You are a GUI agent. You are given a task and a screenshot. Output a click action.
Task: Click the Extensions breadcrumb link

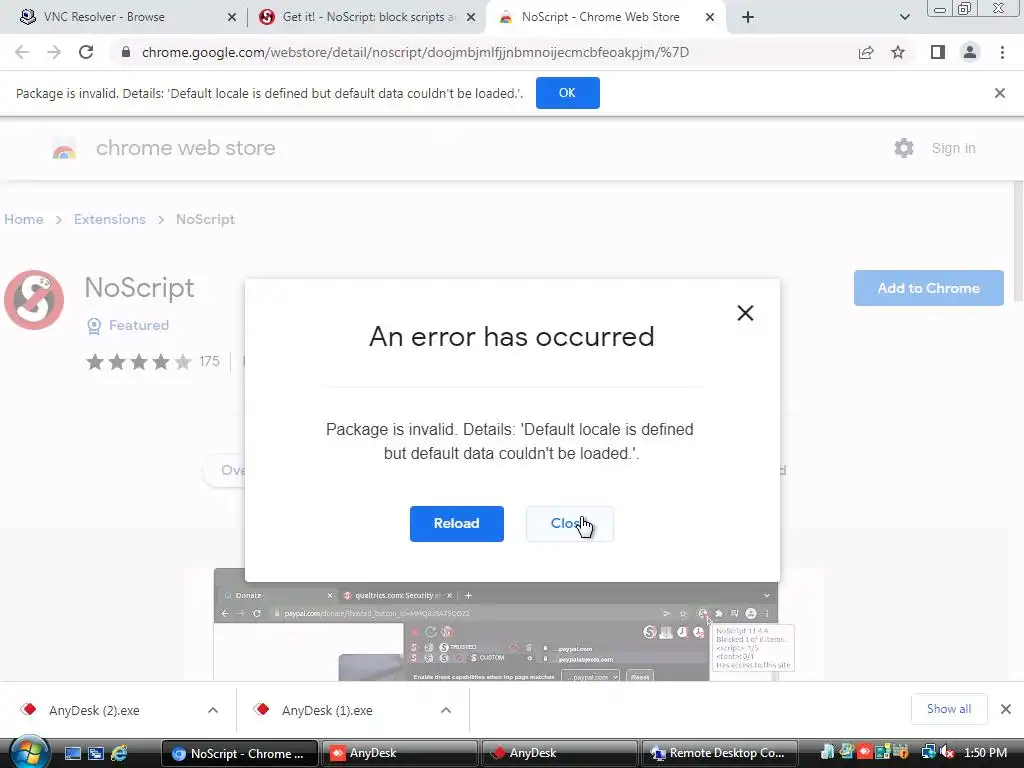[x=110, y=219]
